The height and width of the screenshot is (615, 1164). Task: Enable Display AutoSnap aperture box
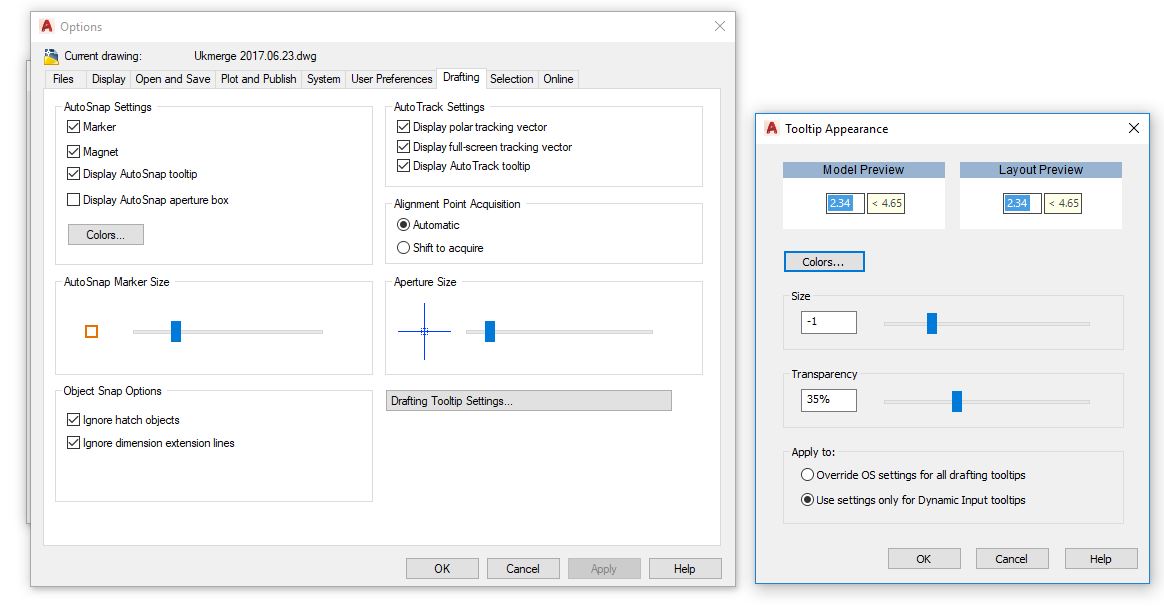coord(73,200)
